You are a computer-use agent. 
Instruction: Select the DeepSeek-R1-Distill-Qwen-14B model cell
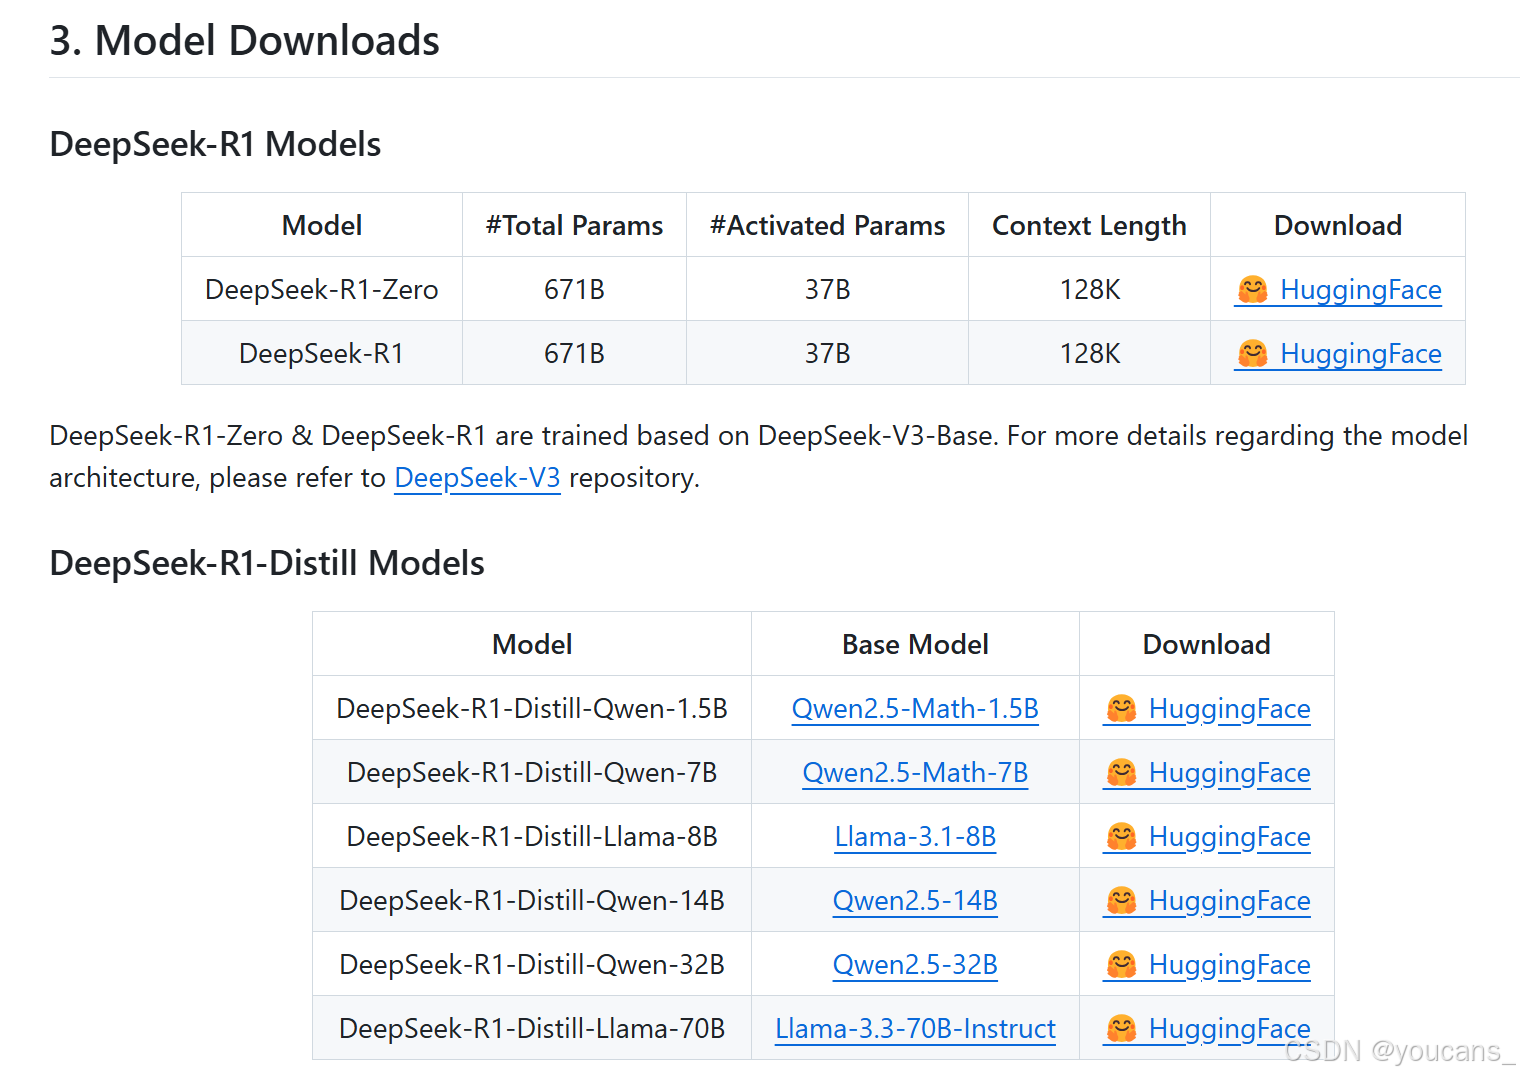(532, 900)
